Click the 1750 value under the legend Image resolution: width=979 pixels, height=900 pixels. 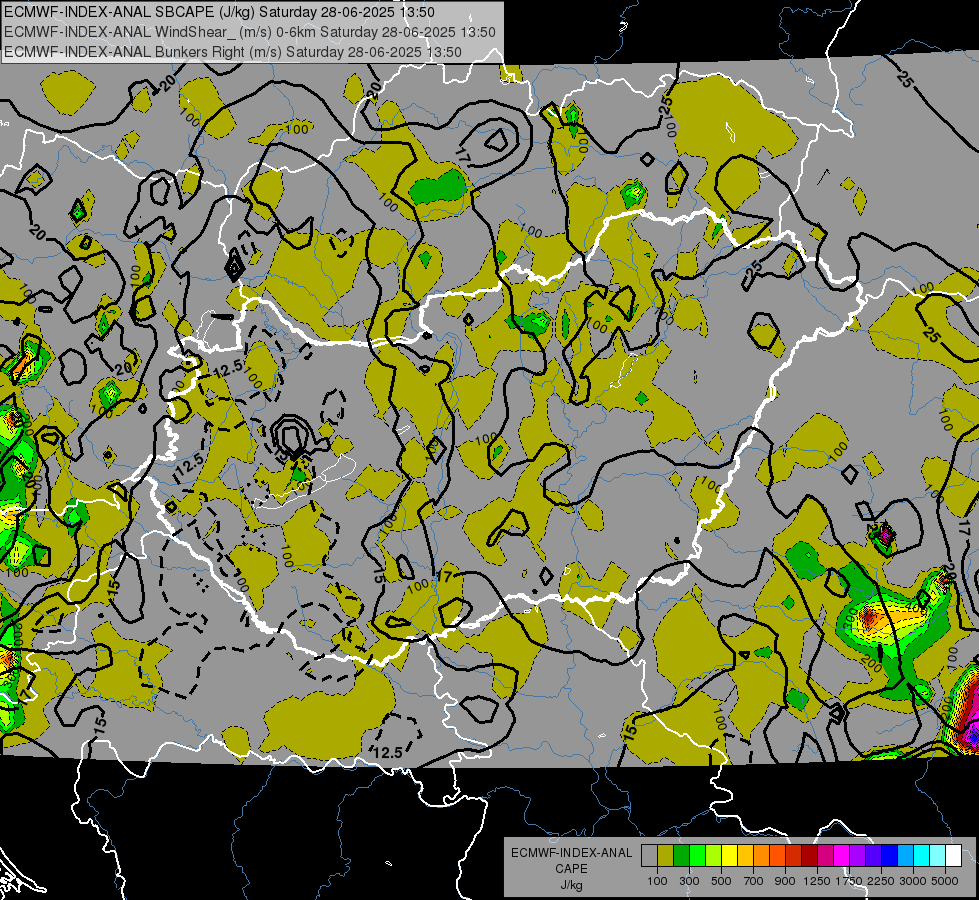click(x=849, y=881)
